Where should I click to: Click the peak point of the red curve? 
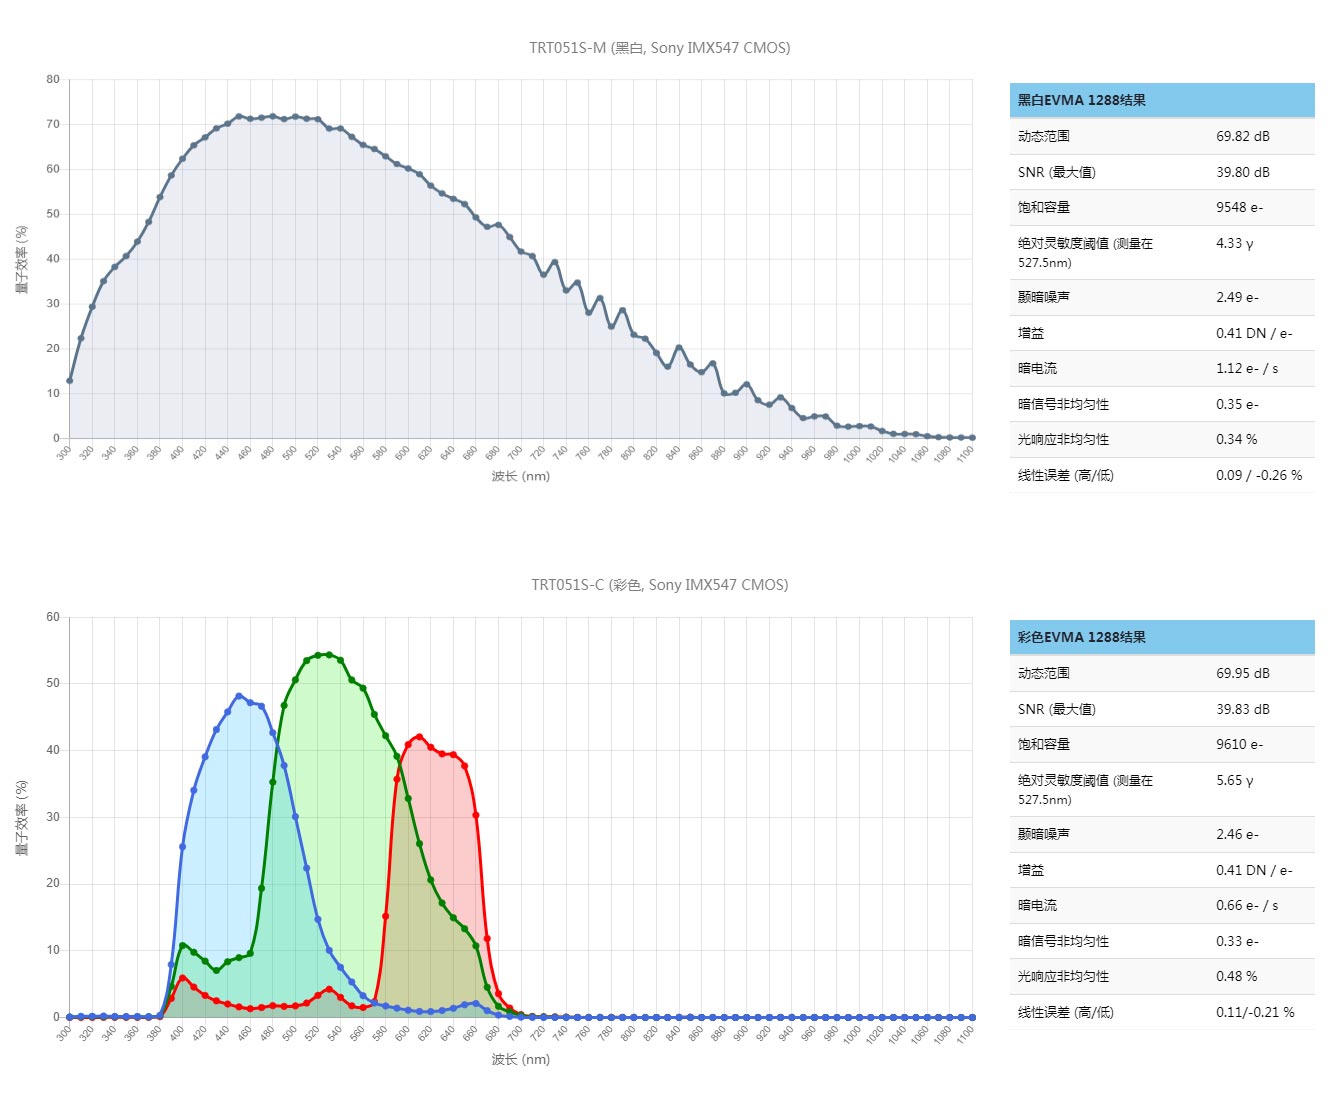419,737
